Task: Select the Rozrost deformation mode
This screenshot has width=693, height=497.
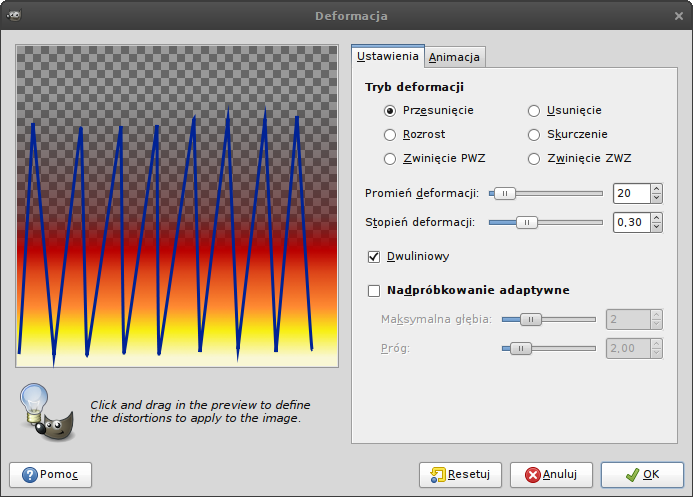Action: coord(391,134)
